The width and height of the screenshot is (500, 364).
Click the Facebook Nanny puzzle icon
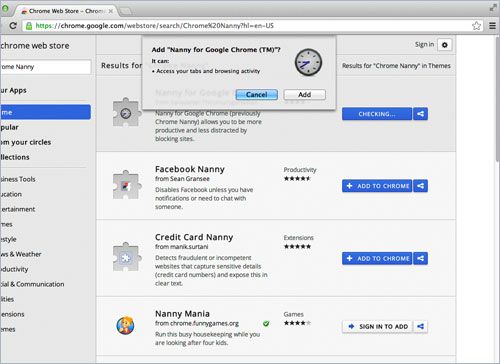click(126, 185)
